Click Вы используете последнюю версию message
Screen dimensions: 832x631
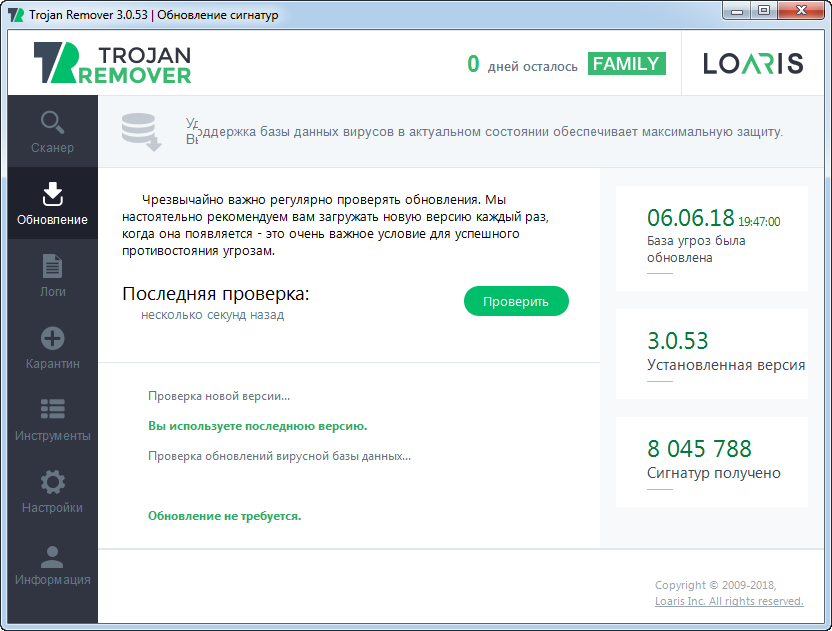pos(257,426)
